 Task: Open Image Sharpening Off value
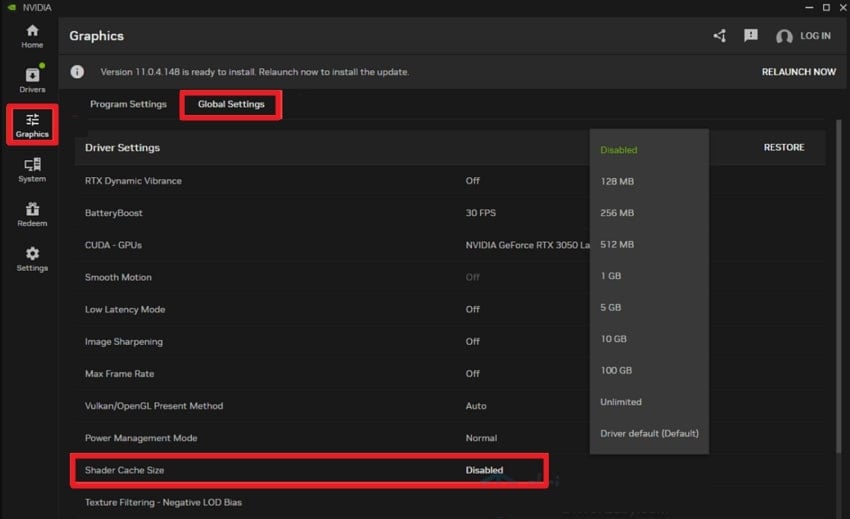pyautogui.click(x=472, y=341)
